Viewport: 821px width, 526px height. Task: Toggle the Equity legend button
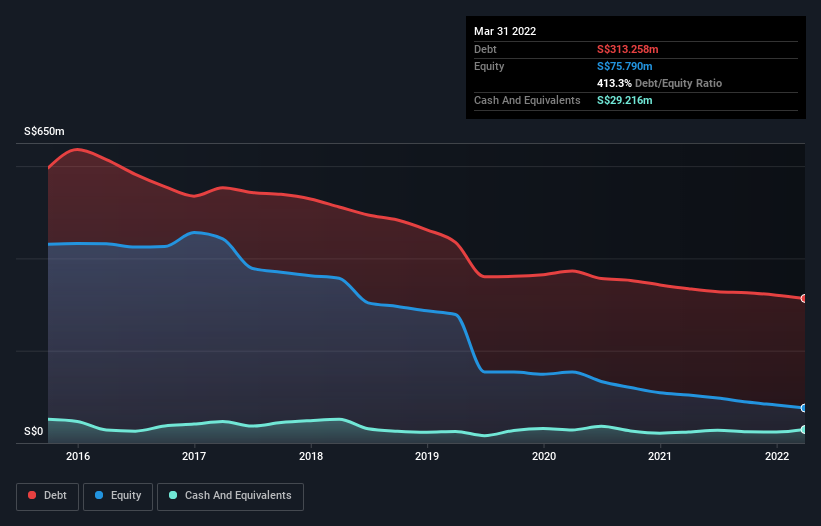118,496
